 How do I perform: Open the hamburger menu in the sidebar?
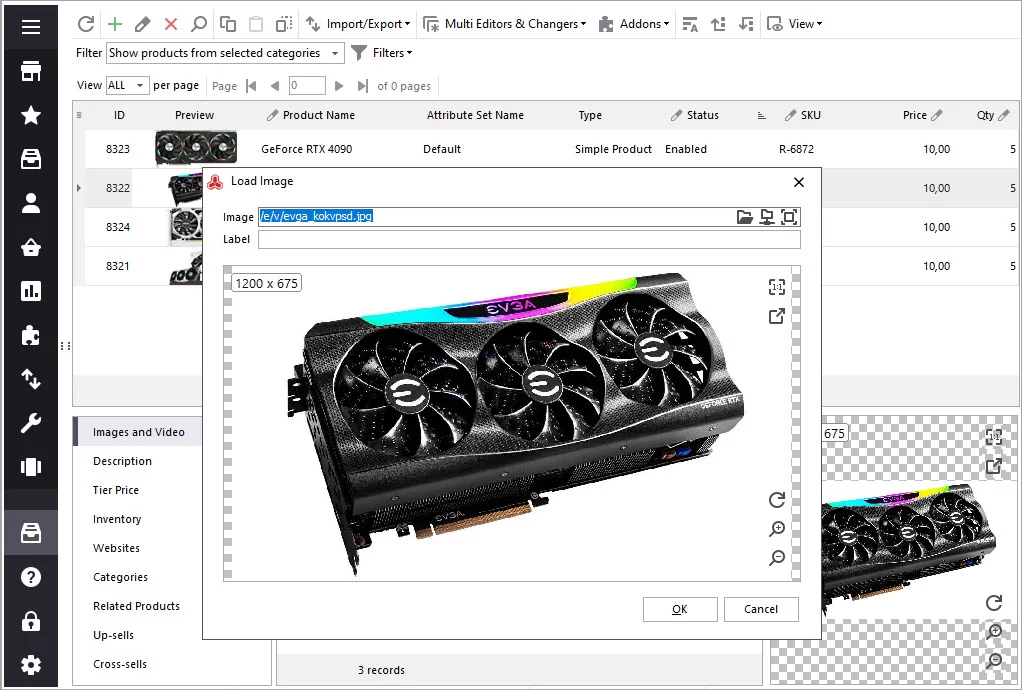[31, 27]
